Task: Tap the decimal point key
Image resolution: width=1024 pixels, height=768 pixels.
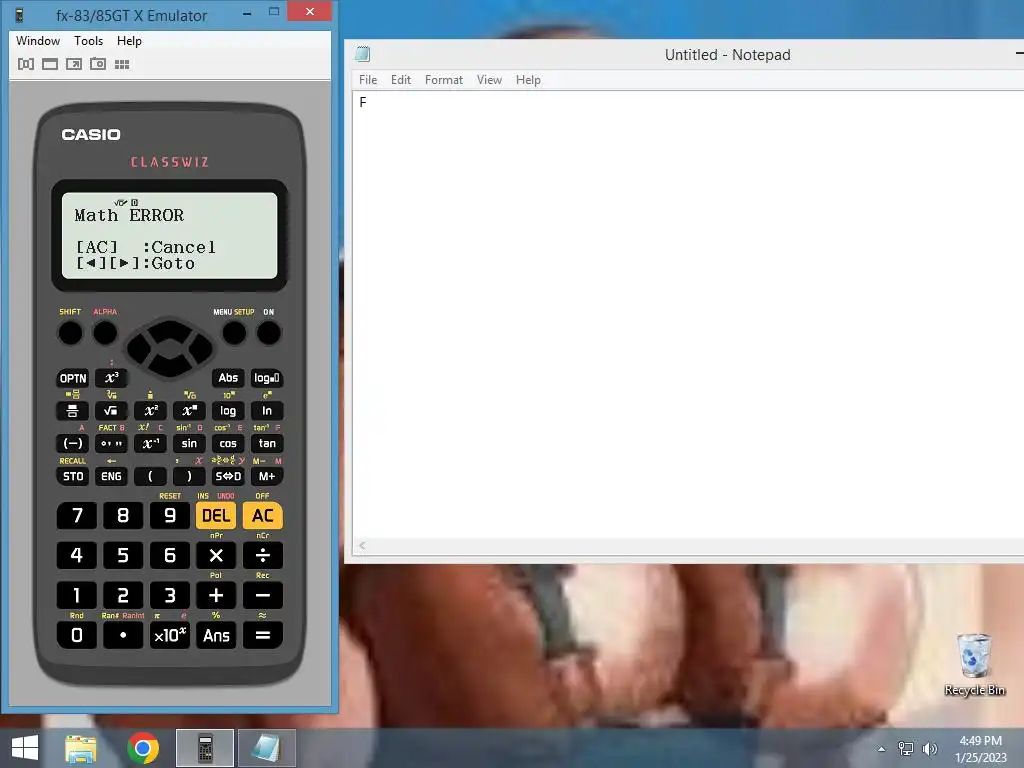Action: 123,635
